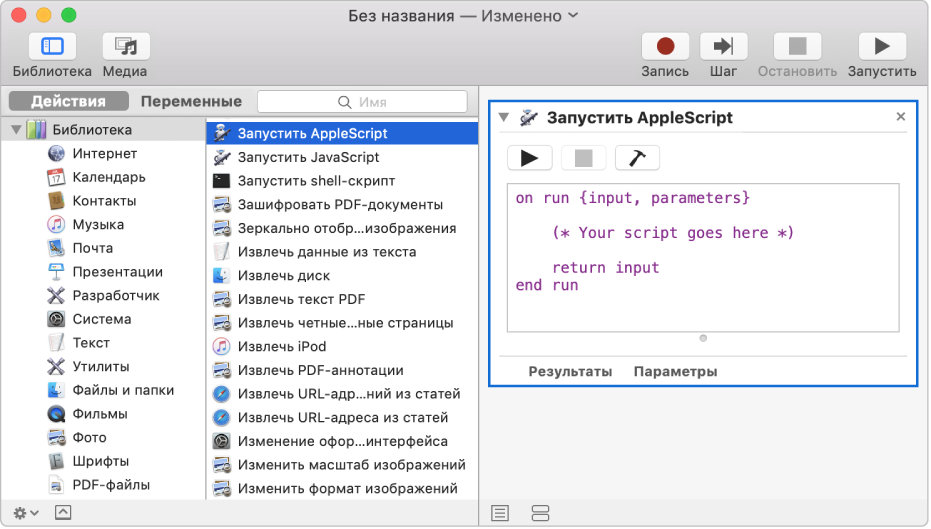This screenshot has height=529, width=931.
Task: Select the Интернет category
Action: 104,154
